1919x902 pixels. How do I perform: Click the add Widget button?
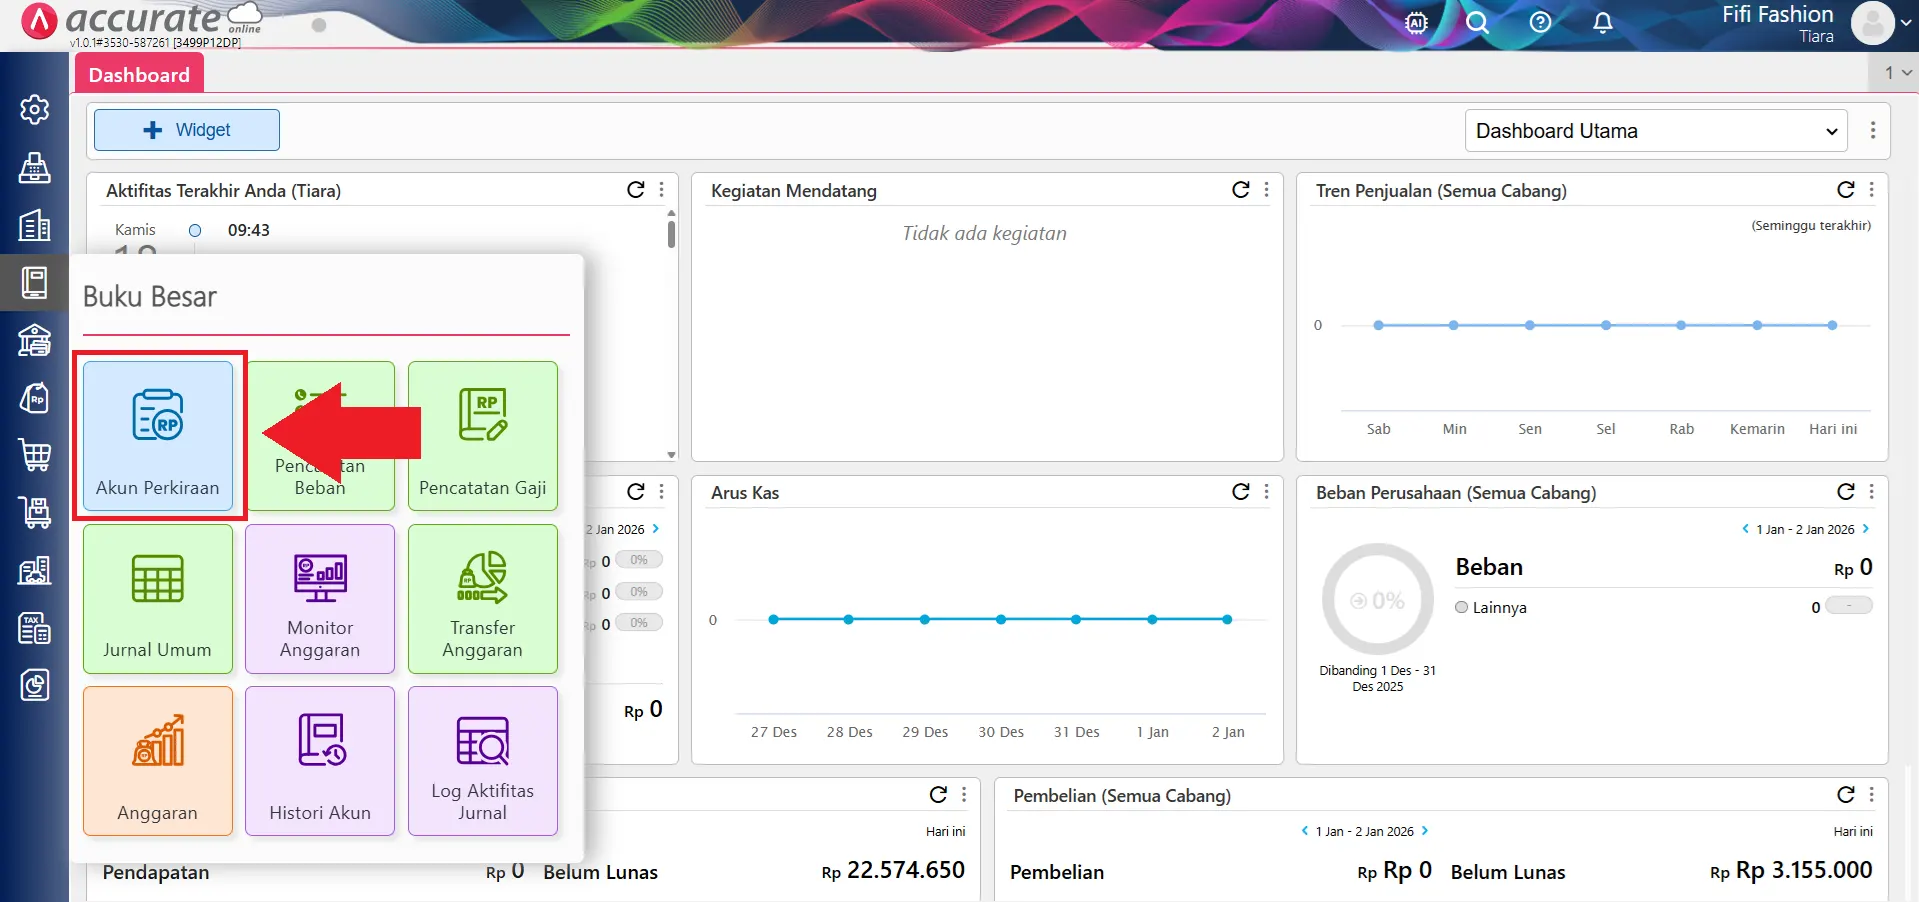(187, 130)
